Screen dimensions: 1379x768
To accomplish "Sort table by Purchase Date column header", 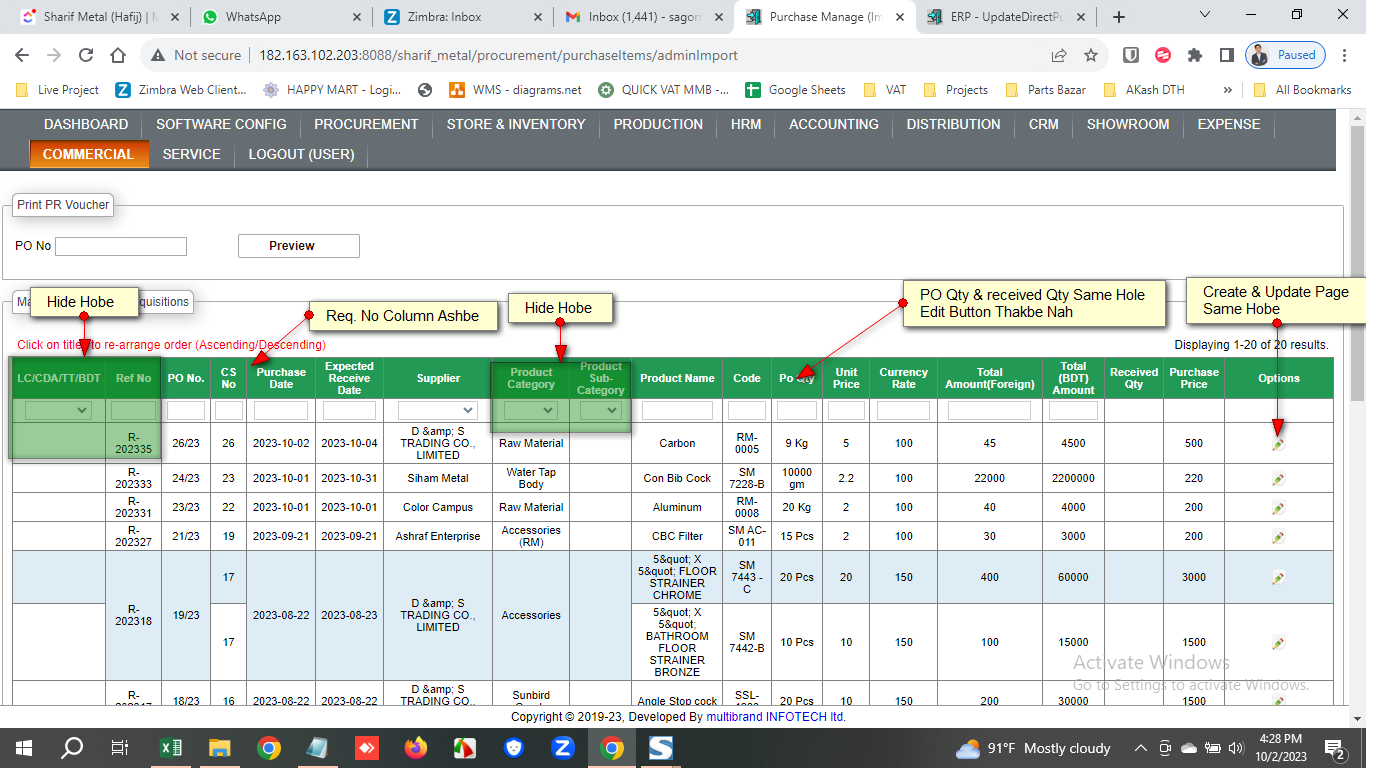I will [281, 378].
